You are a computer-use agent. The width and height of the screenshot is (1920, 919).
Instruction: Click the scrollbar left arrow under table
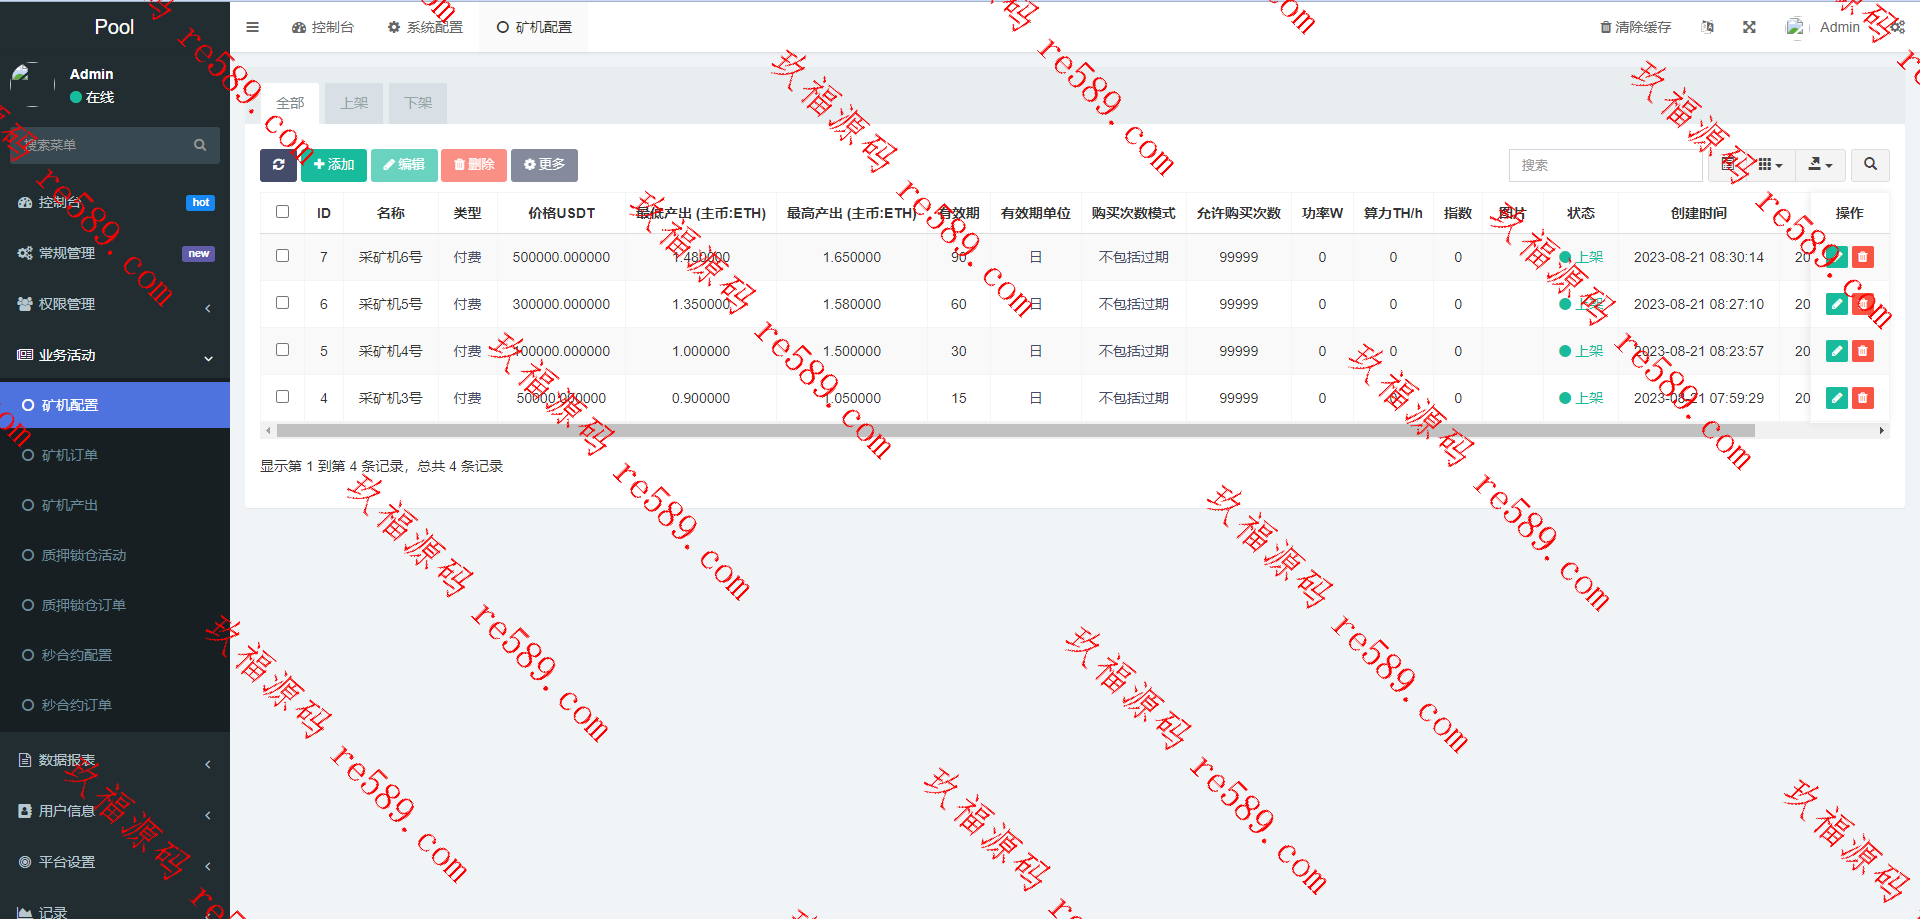[267, 431]
